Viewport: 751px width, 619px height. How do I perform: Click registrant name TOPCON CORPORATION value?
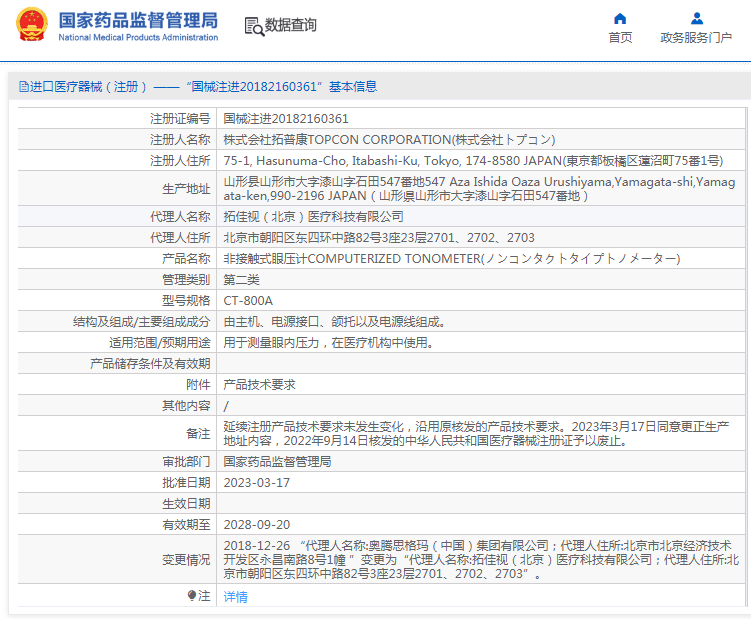389,140
